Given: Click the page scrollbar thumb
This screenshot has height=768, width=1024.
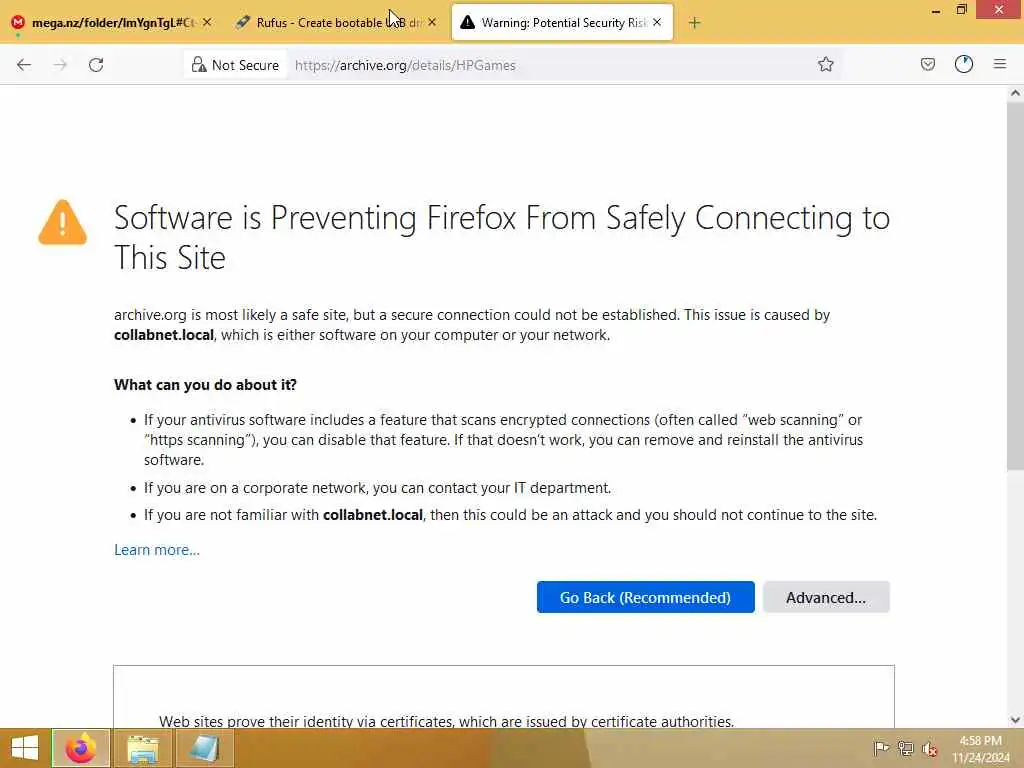Looking at the screenshot, I should (x=1015, y=287).
